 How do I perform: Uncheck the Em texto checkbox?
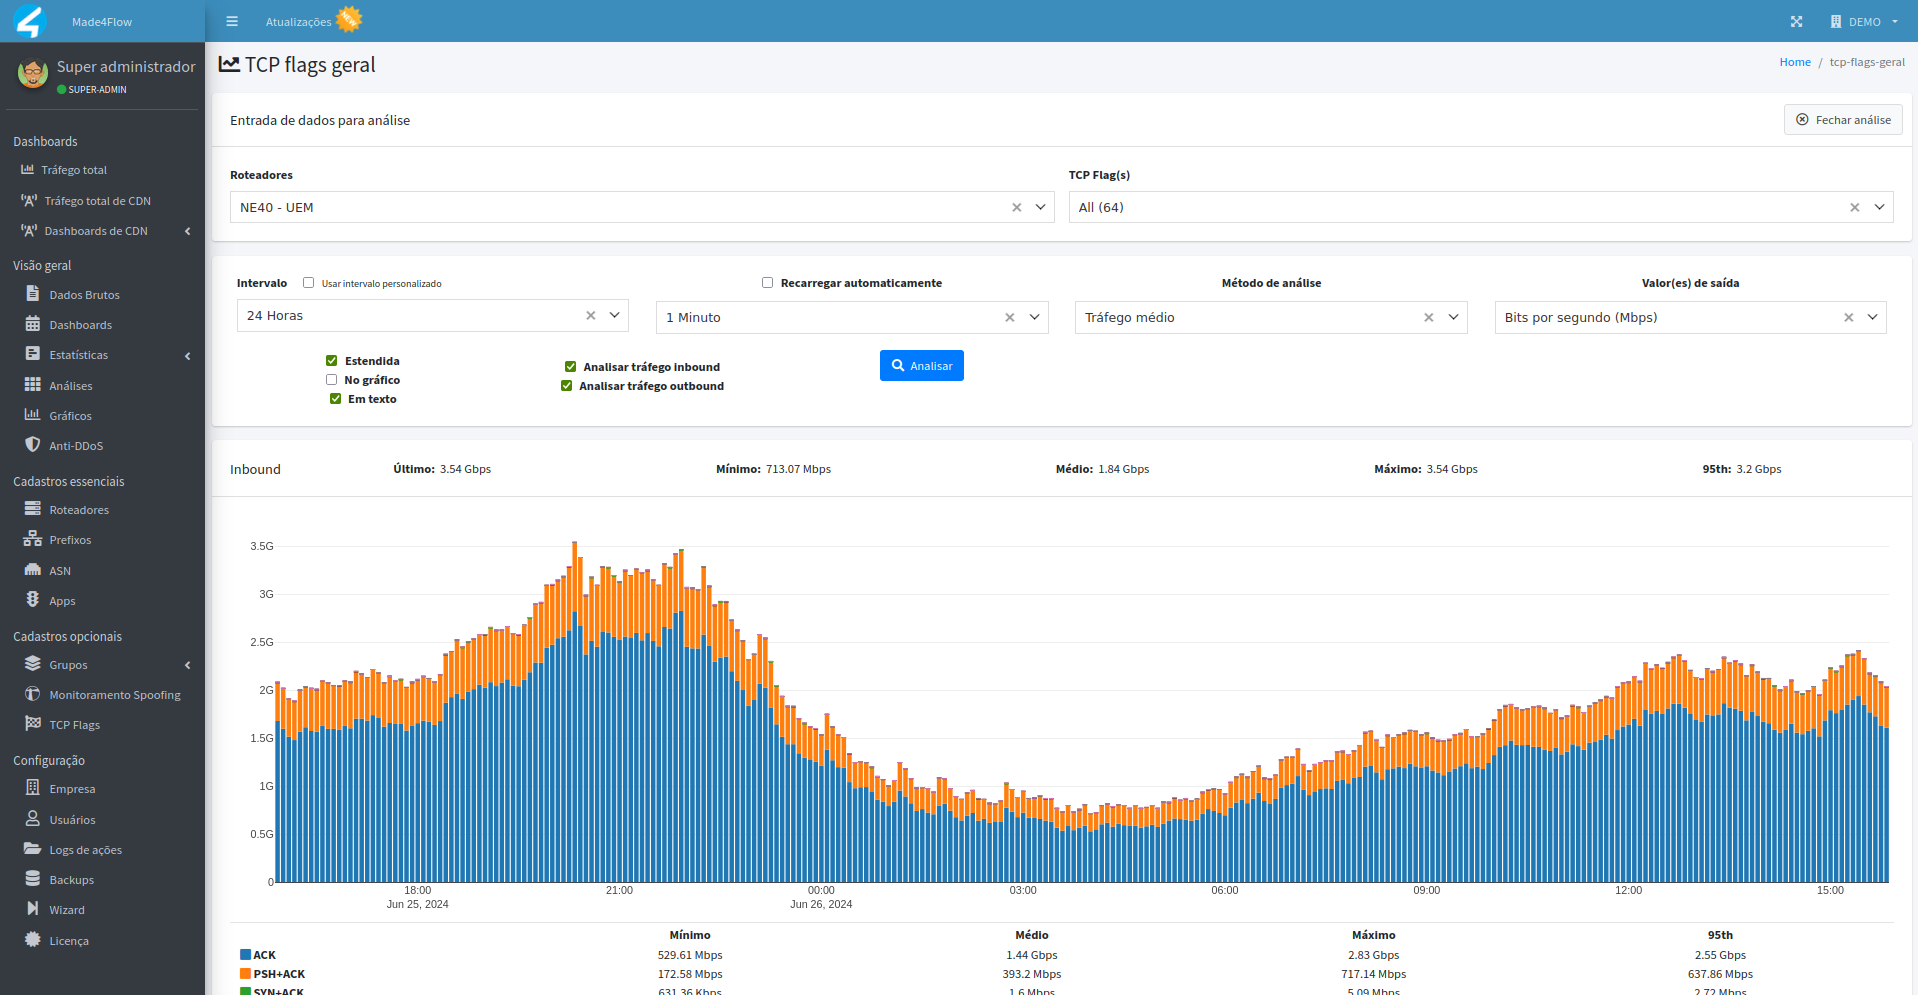(x=335, y=399)
